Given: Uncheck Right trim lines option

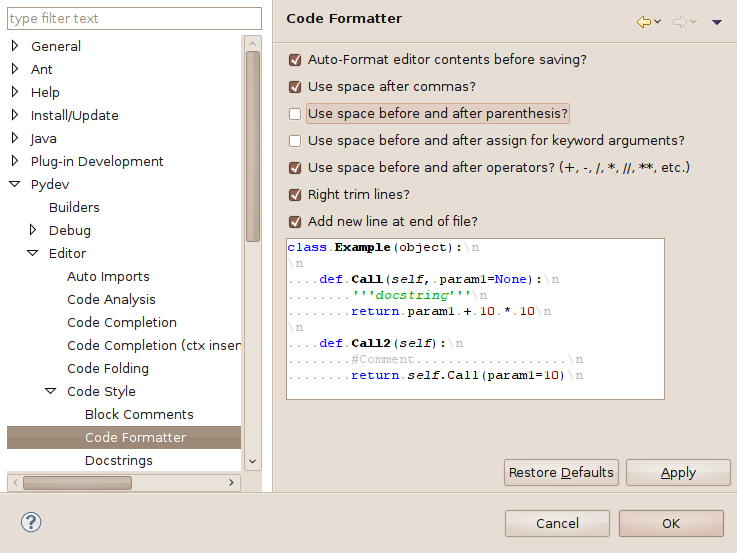Looking at the screenshot, I should tap(295, 195).
